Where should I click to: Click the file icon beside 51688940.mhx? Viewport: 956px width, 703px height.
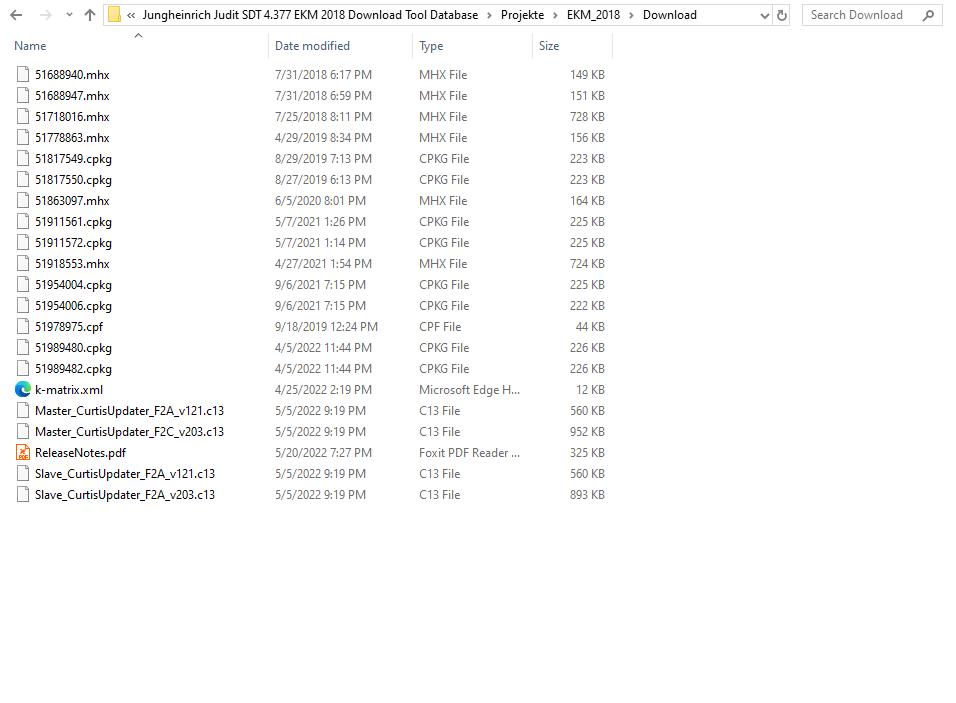[22, 74]
